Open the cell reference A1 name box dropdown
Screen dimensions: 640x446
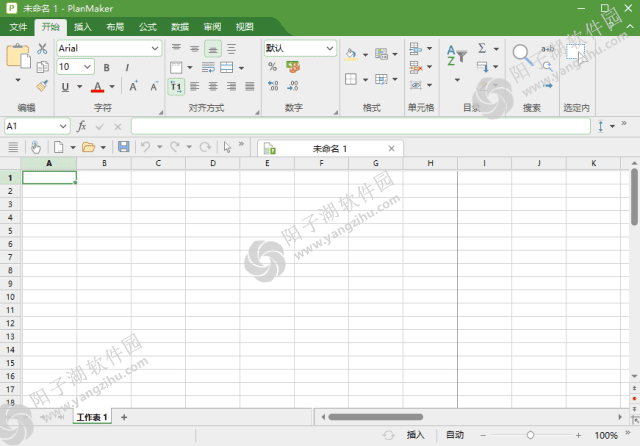point(63,126)
